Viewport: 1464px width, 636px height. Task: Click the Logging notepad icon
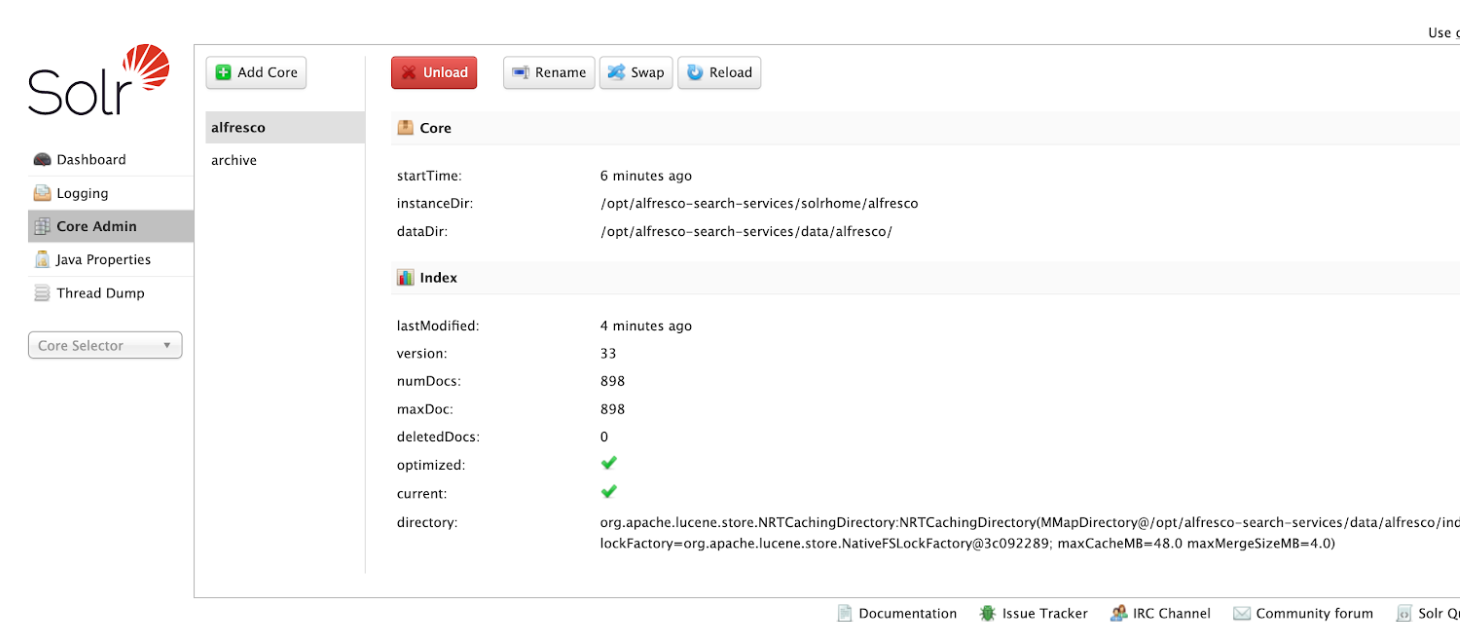[x=42, y=193]
